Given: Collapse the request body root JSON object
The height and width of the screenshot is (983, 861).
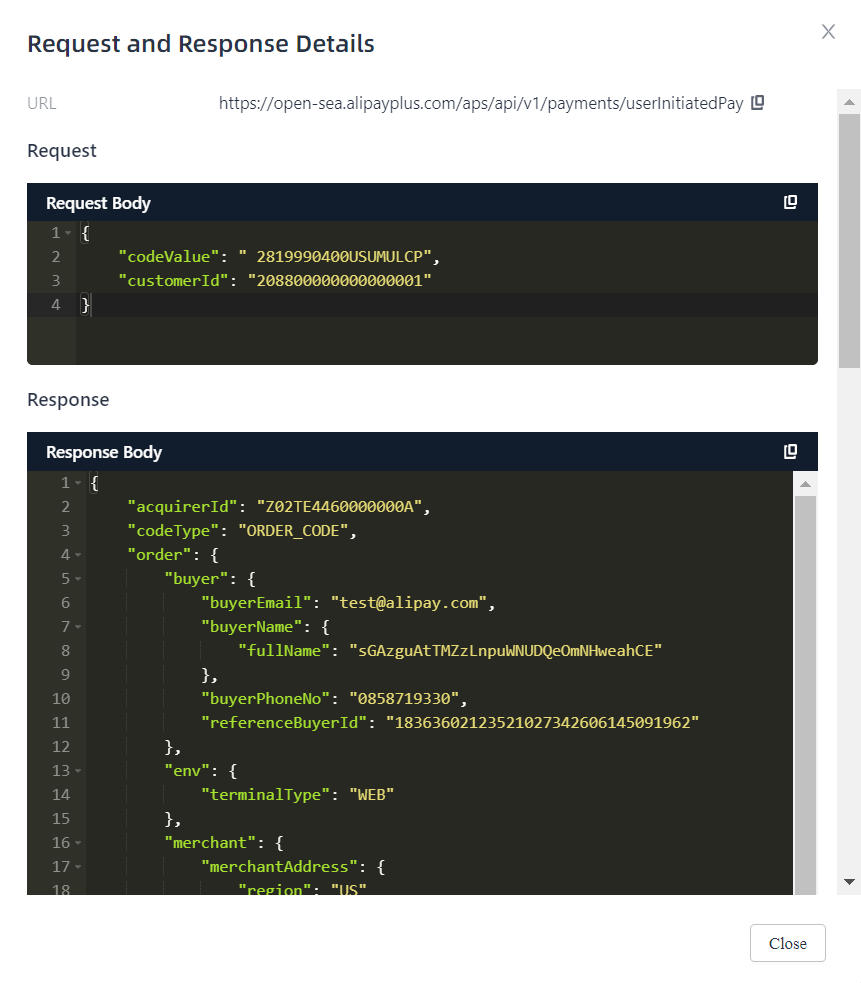Looking at the screenshot, I should 66,232.
